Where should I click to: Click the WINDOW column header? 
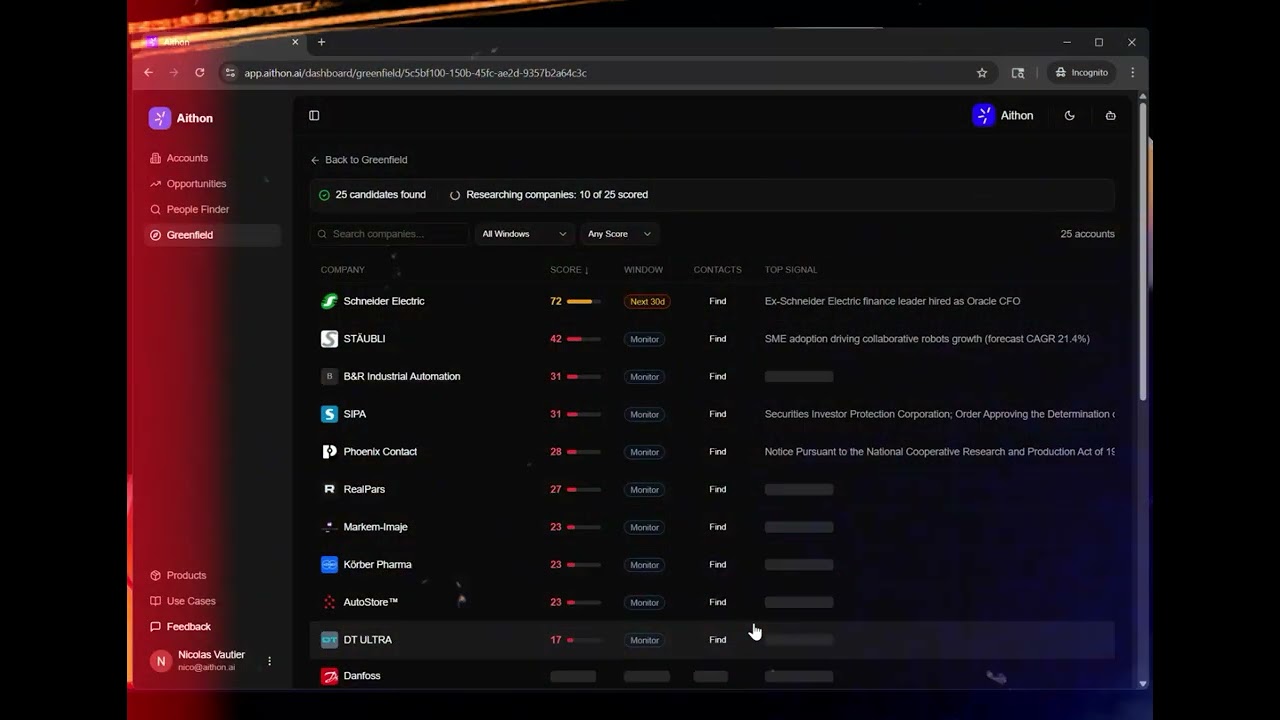click(643, 270)
